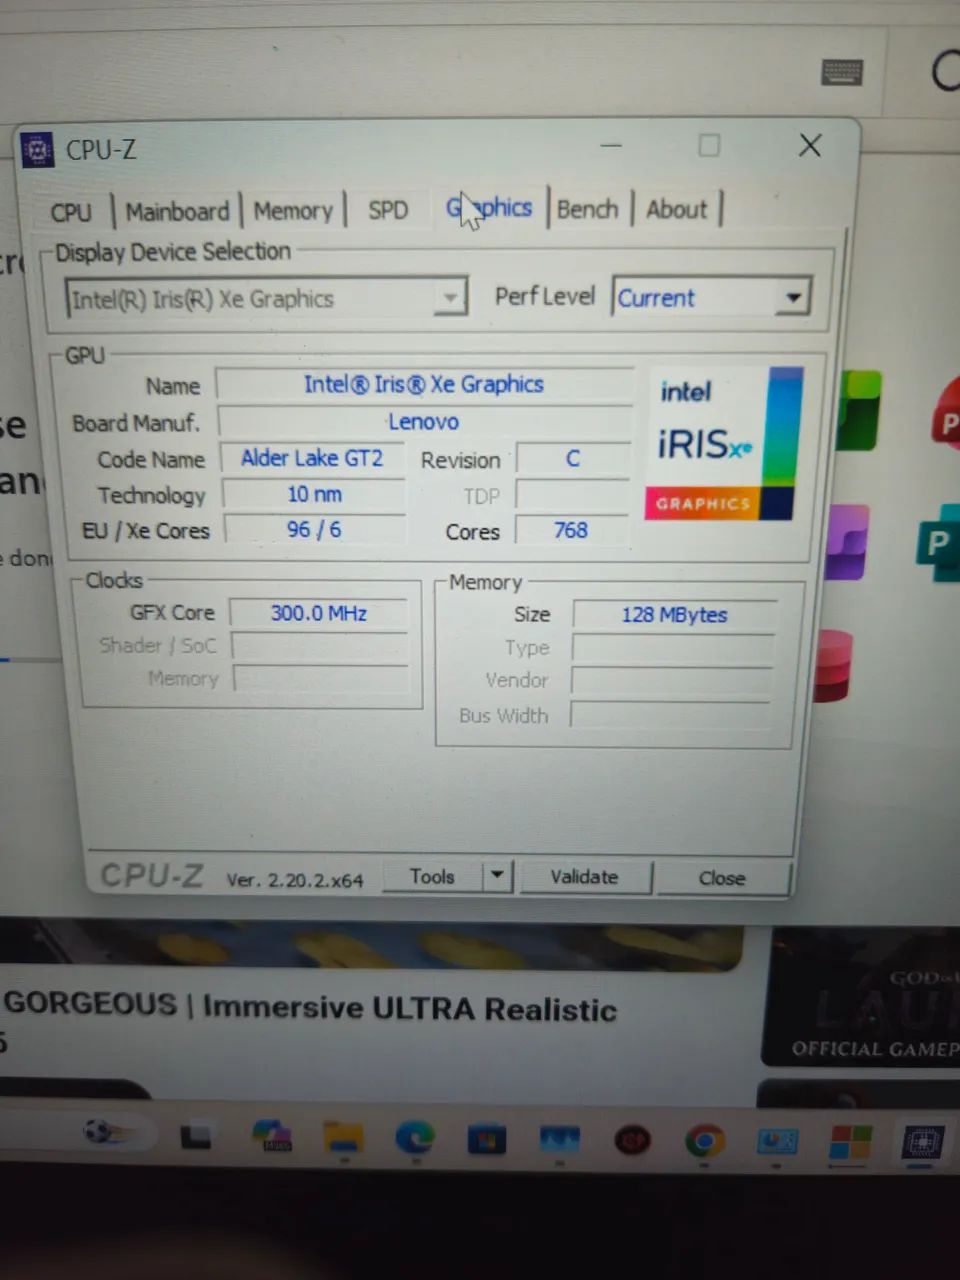Screen dimensions: 960x1280
Task: Click the empty Bus Width field
Action: [x=671, y=715]
